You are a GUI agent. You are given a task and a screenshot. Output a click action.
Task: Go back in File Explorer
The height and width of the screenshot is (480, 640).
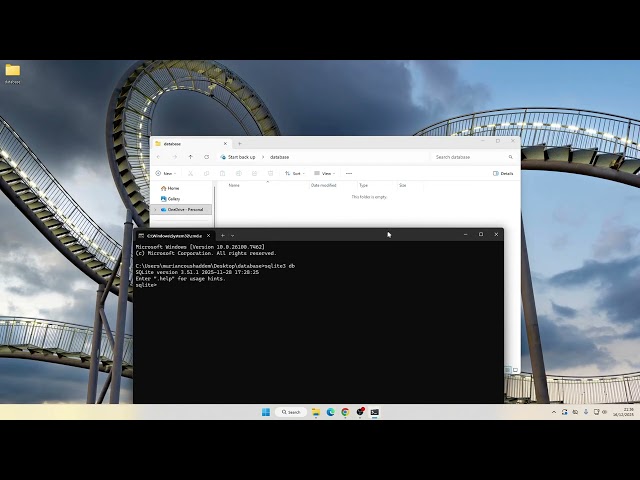[158, 157]
